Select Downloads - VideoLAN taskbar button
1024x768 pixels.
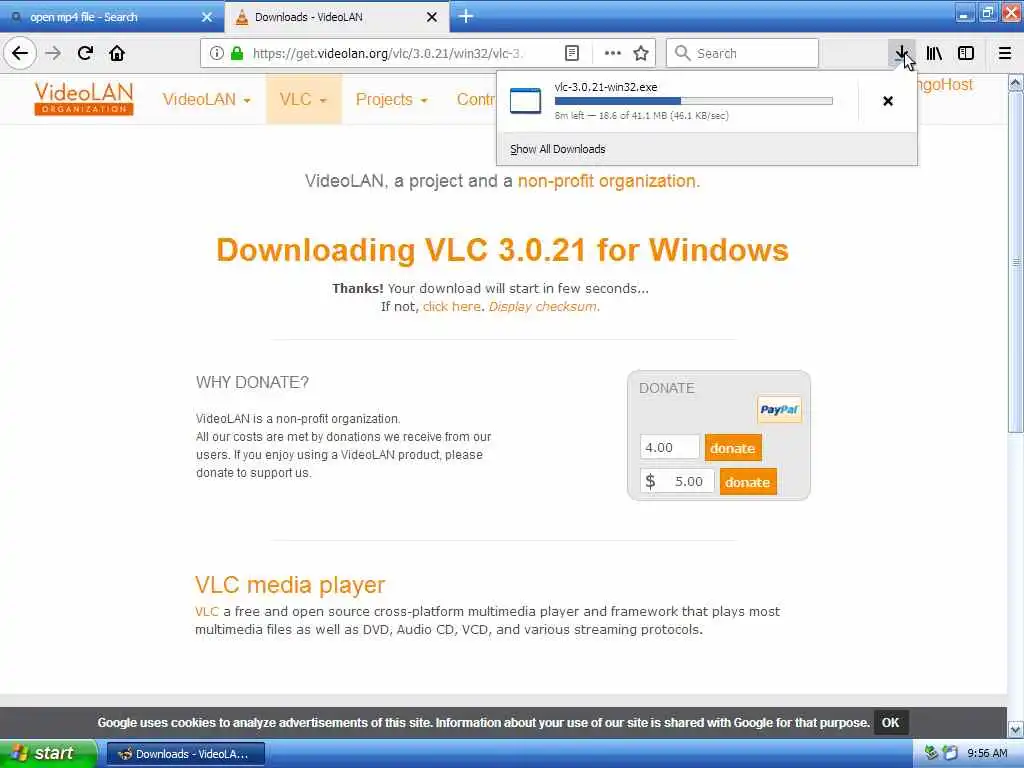(x=185, y=754)
